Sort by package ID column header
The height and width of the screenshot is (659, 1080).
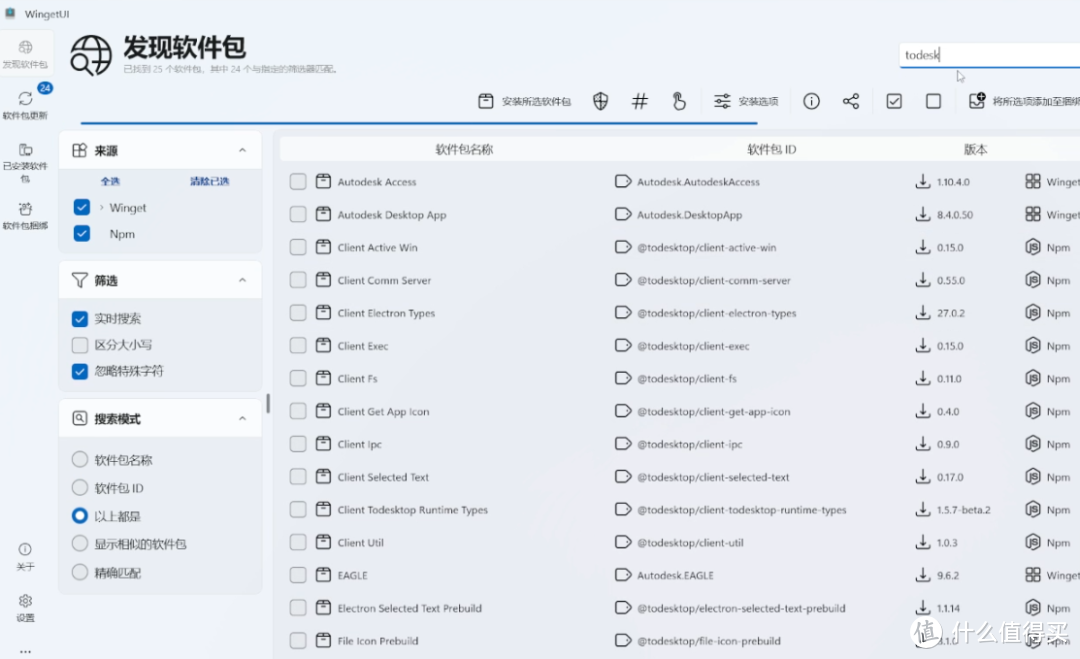click(x=771, y=149)
